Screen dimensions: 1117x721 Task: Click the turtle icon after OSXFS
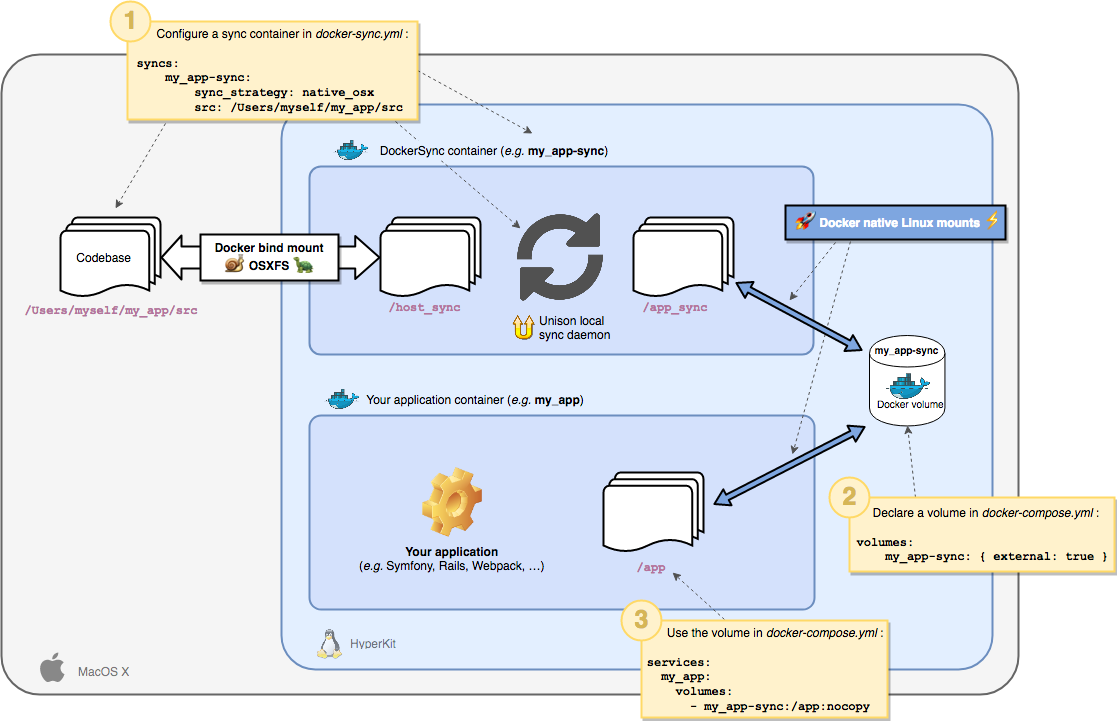[304, 265]
